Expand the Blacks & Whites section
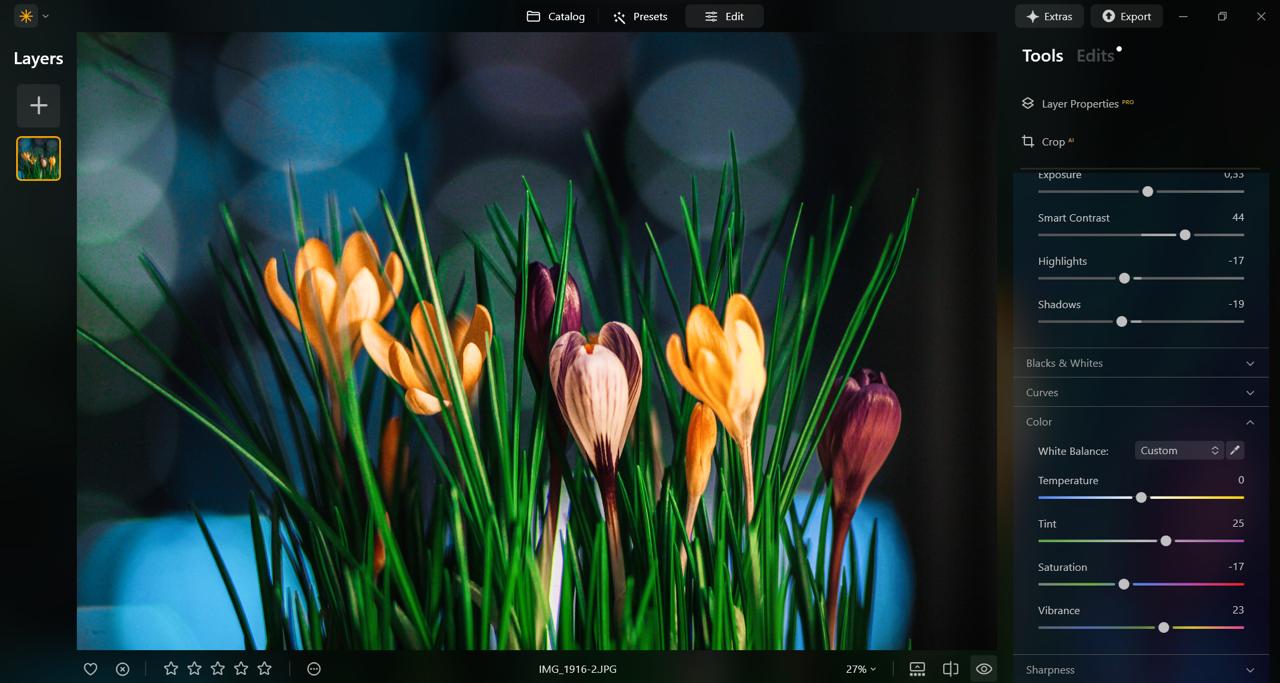The image size is (1280, 683). point(1139,363)
